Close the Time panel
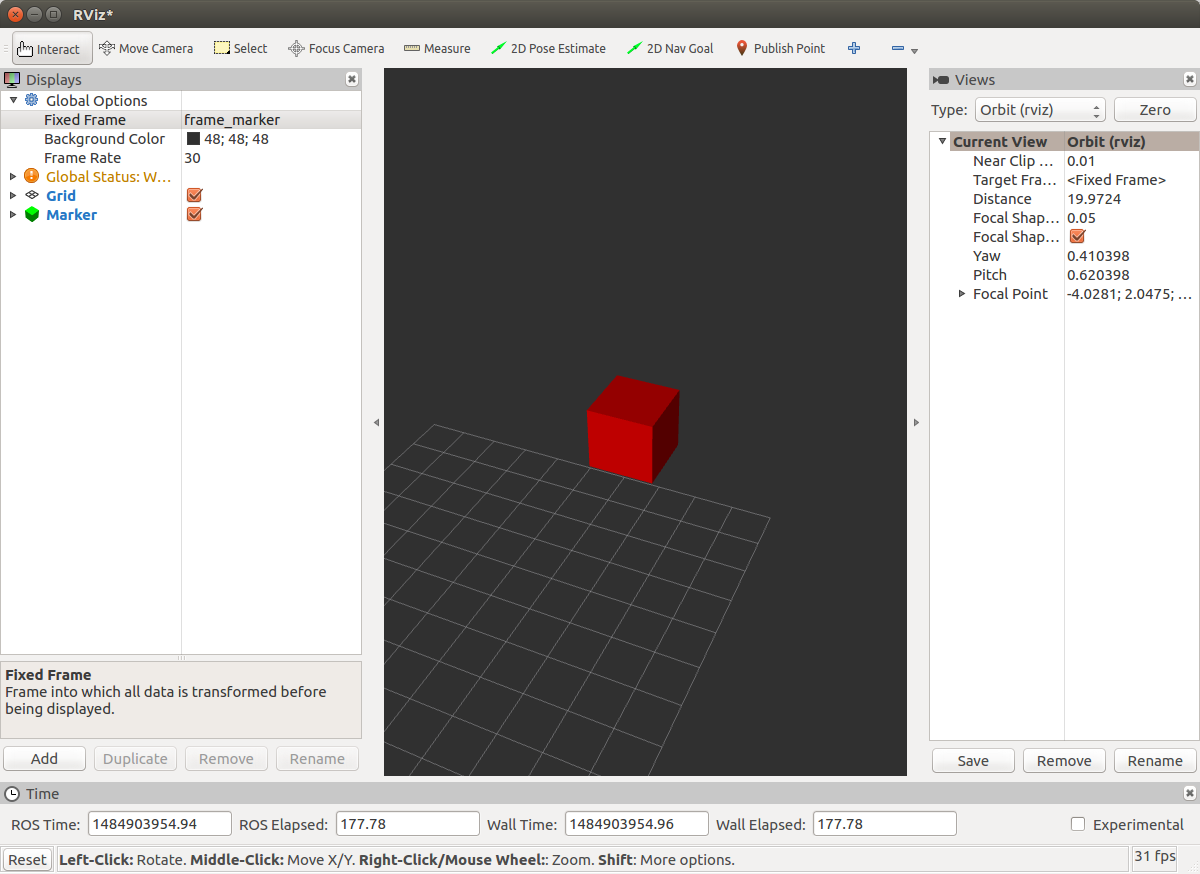 [1190, 793]
